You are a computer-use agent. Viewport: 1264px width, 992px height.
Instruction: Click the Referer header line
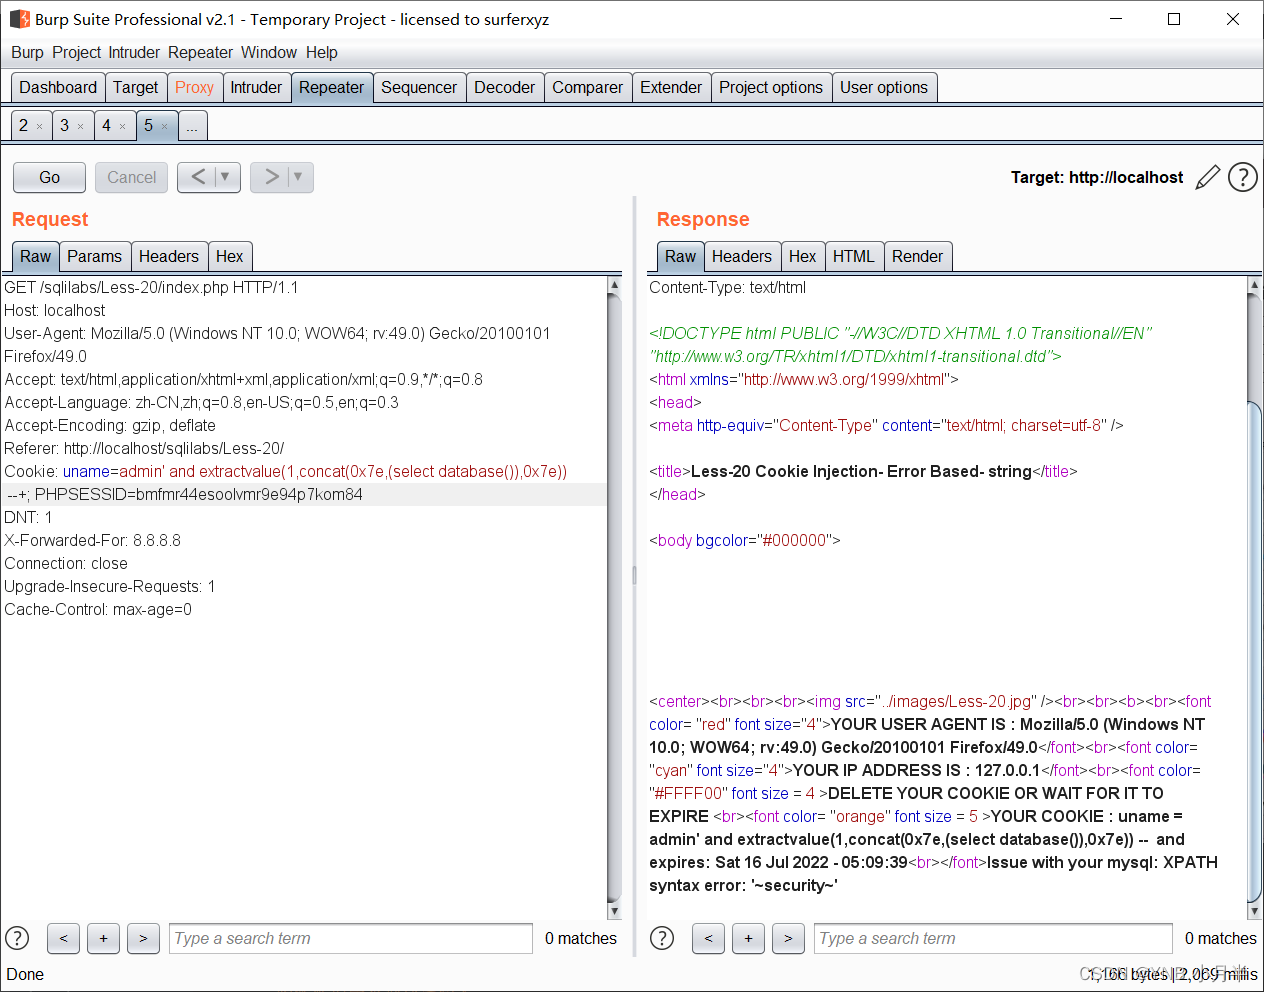pos(144,448)
